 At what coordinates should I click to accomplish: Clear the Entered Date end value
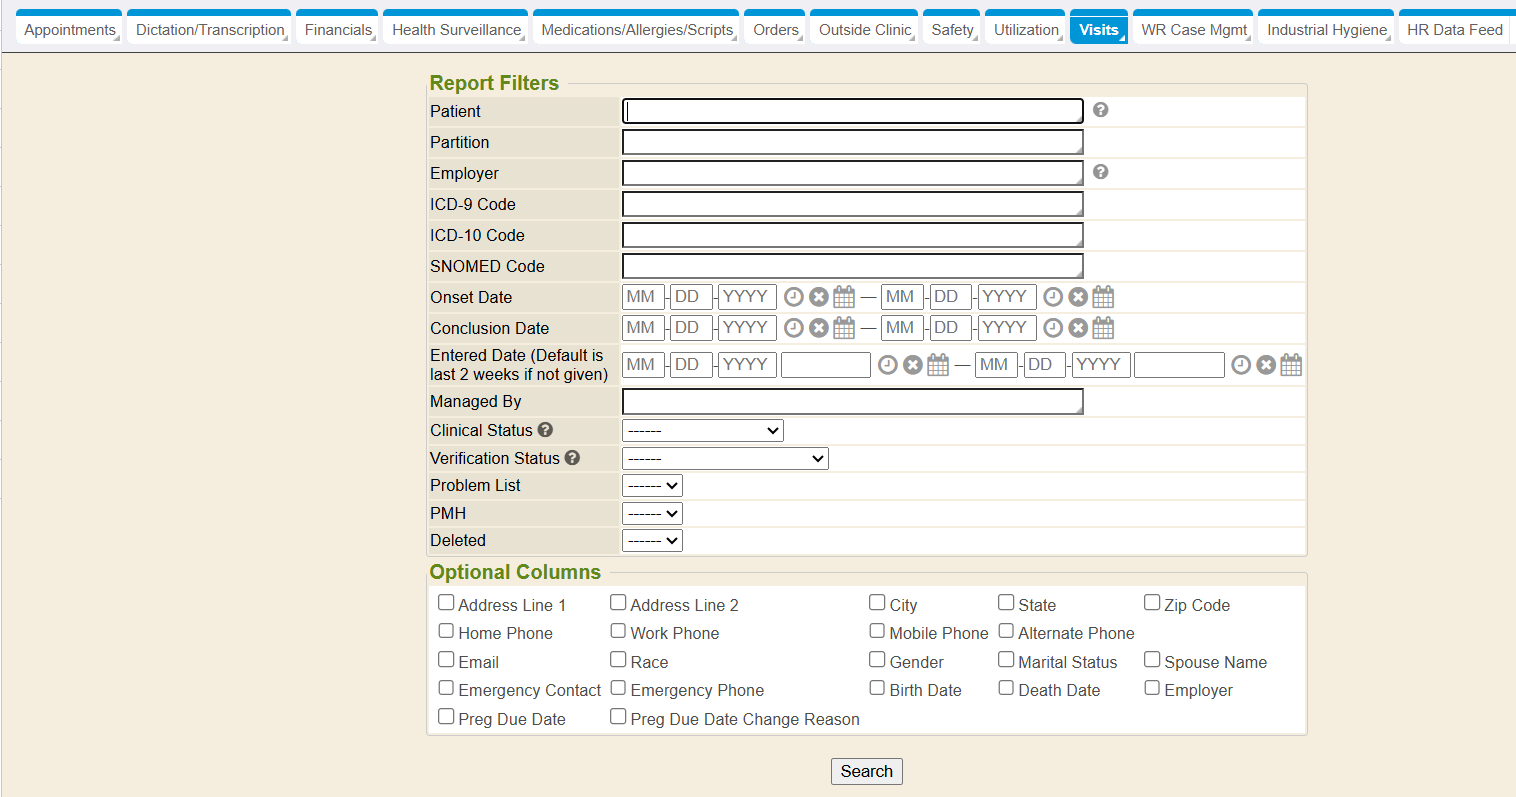tap(1265, 365)
